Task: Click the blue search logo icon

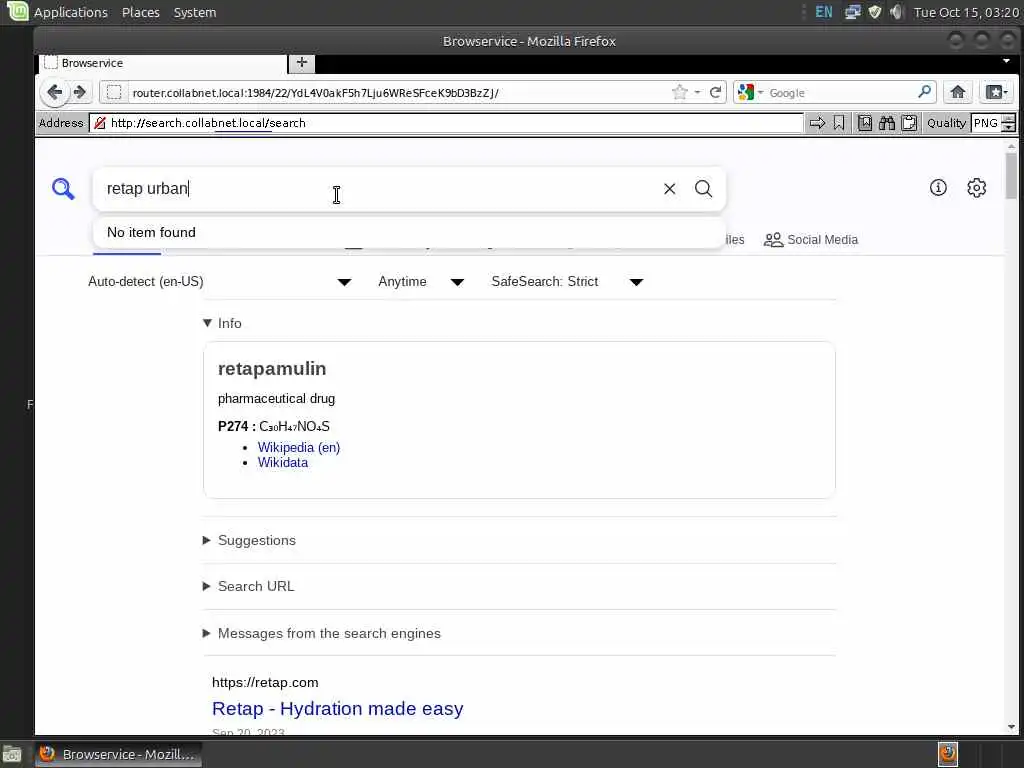Action: pos(63,189)
